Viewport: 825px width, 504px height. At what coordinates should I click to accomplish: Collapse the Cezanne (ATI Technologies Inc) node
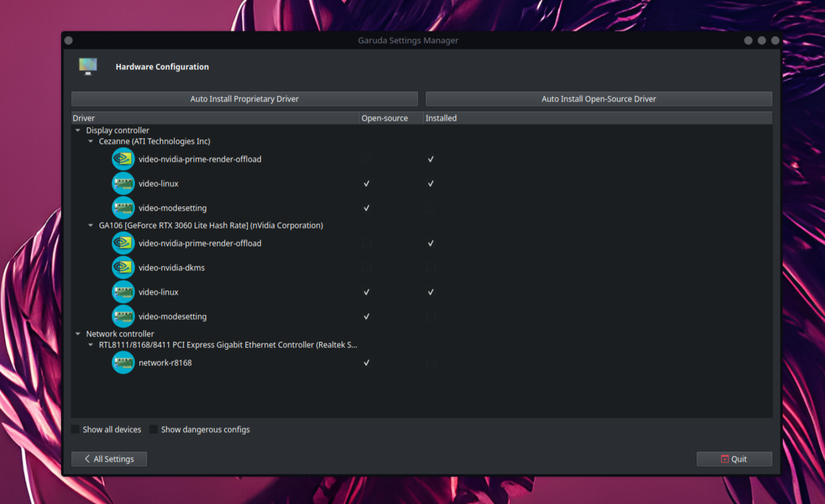pos(90,142)
